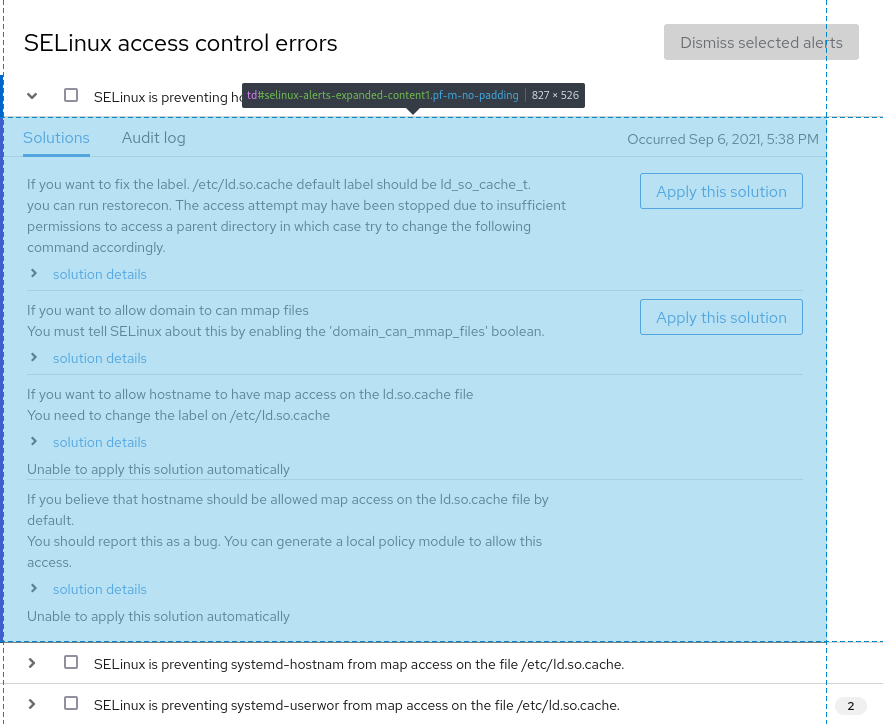Expand solution details for the local policy module fix
The image size is (883, 724).
(x=99, y=588)
